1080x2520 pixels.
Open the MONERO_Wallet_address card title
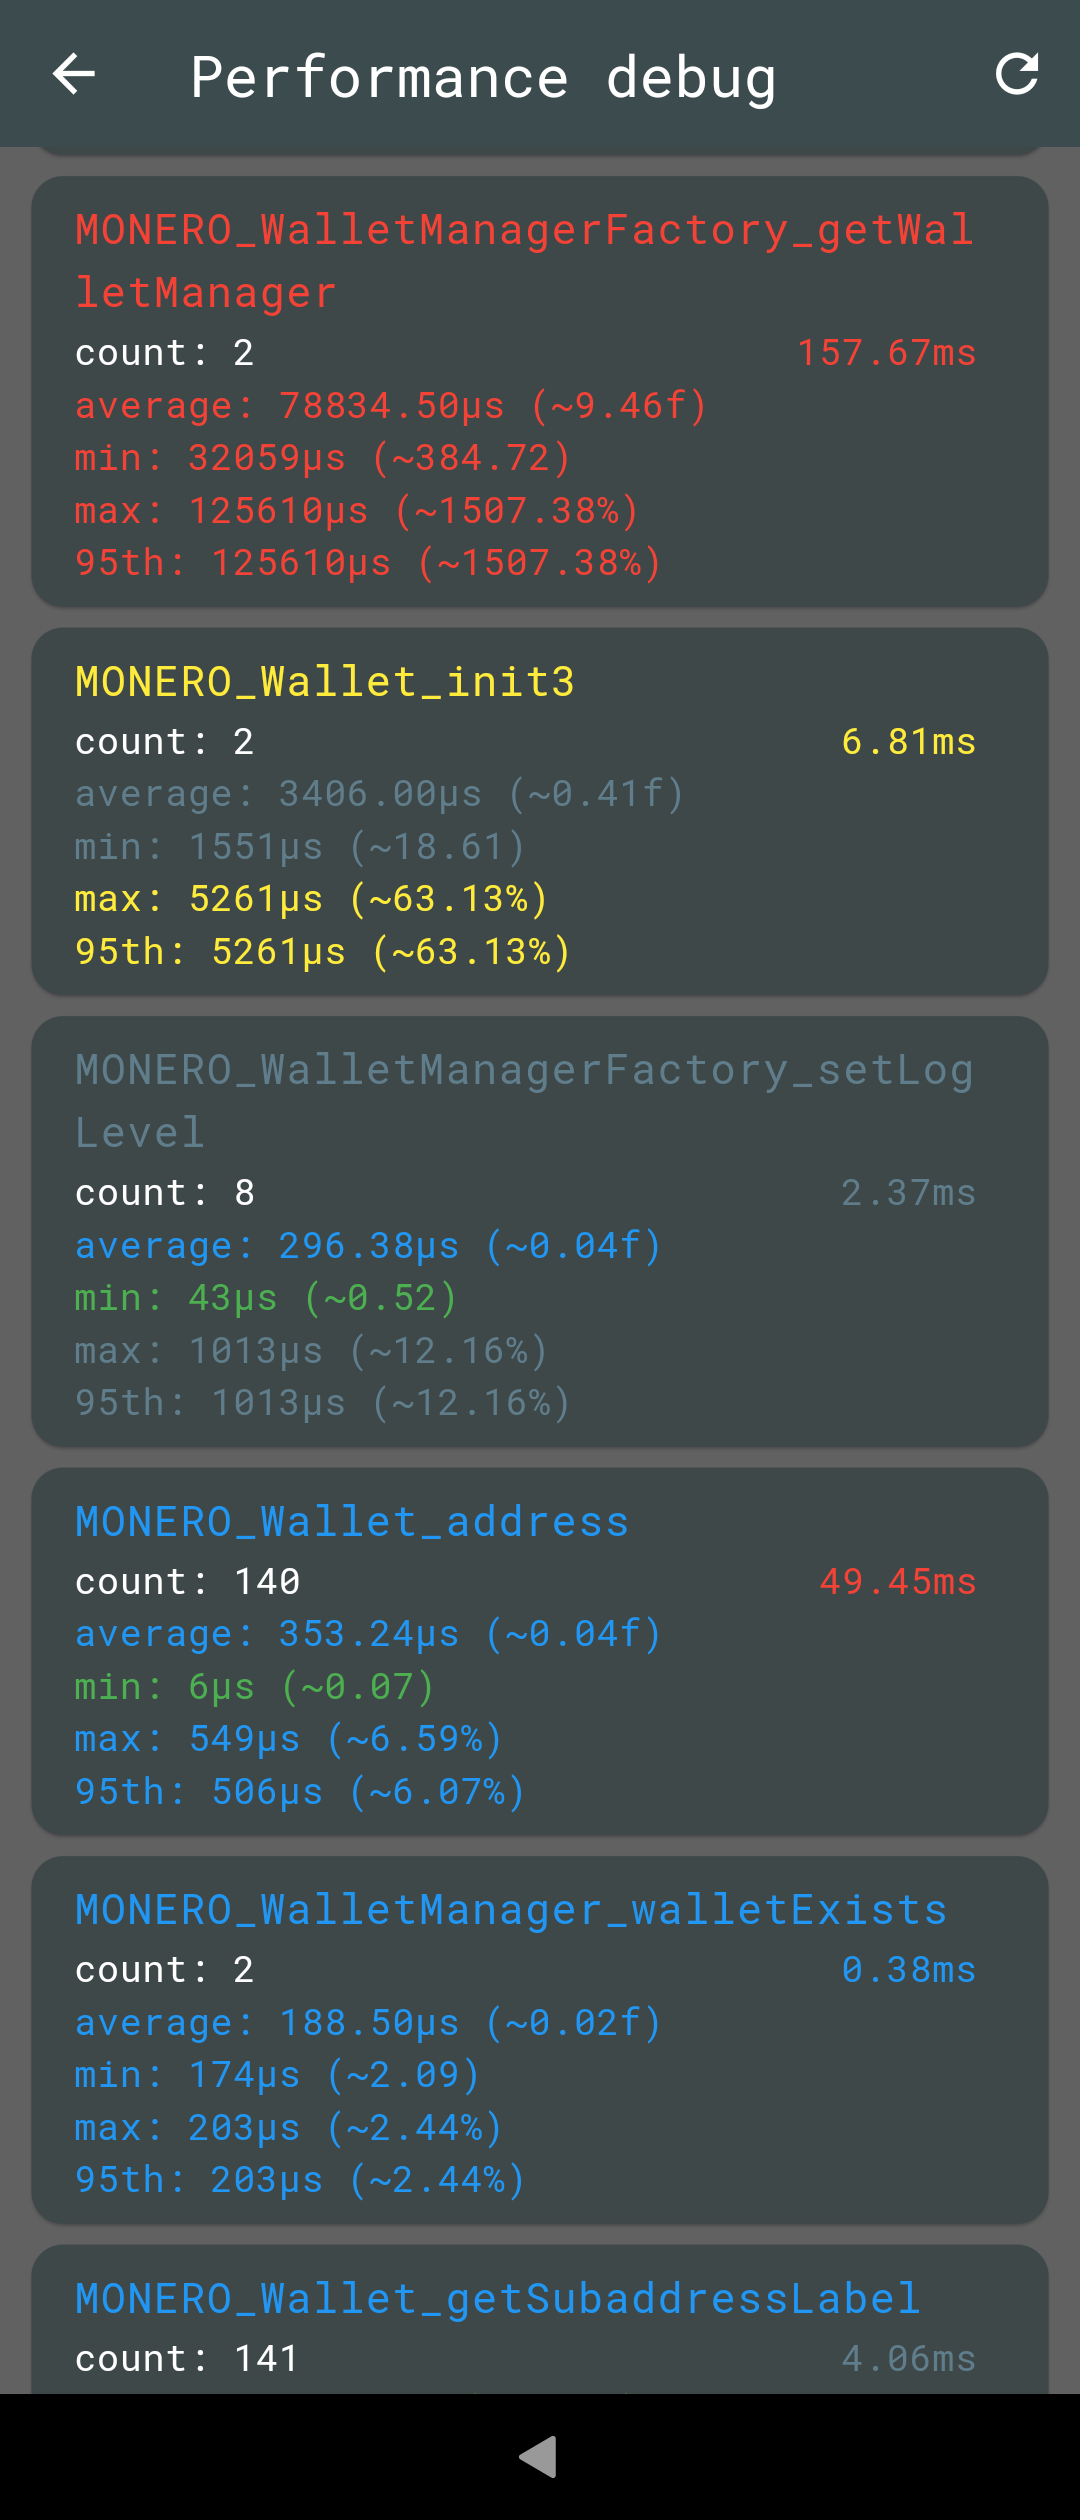352,1522
